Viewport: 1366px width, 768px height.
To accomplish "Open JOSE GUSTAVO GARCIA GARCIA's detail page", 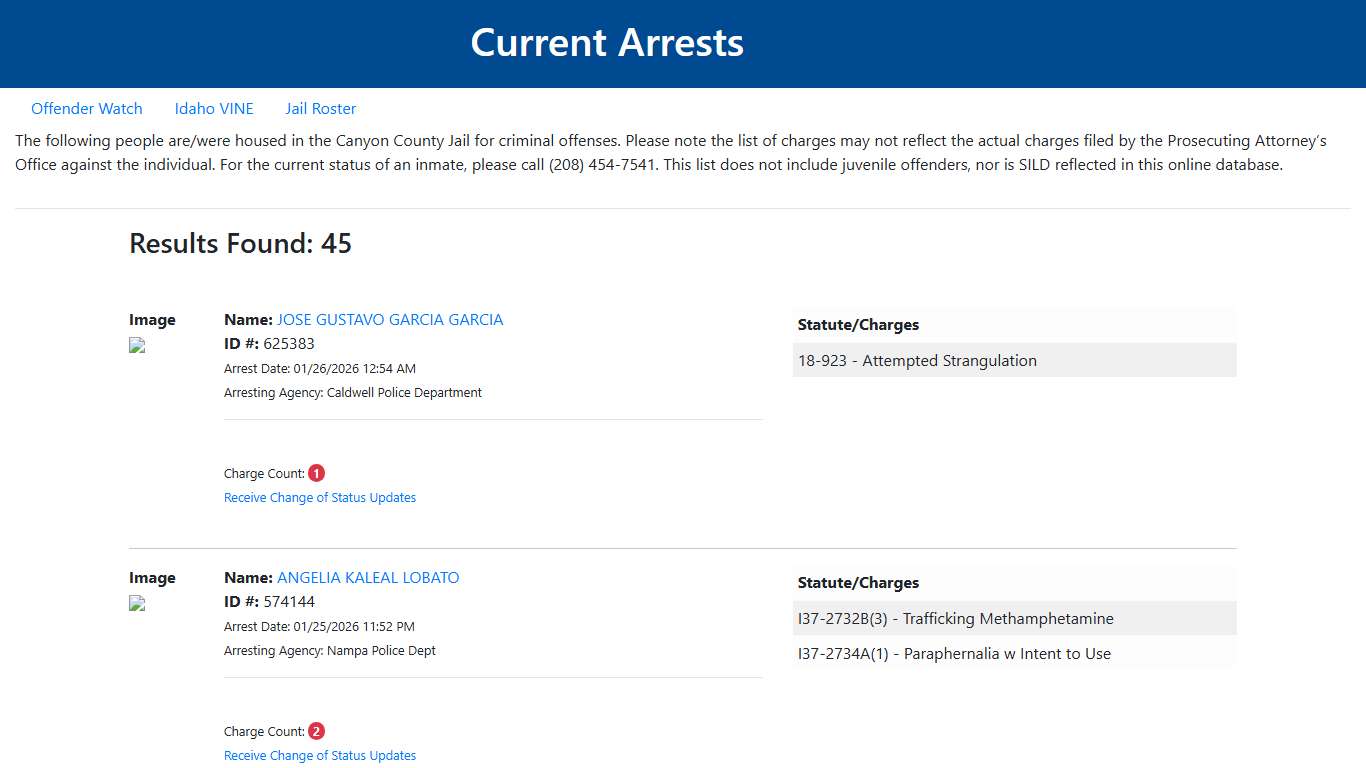I will pyautogui.click(x=389, y=319).
